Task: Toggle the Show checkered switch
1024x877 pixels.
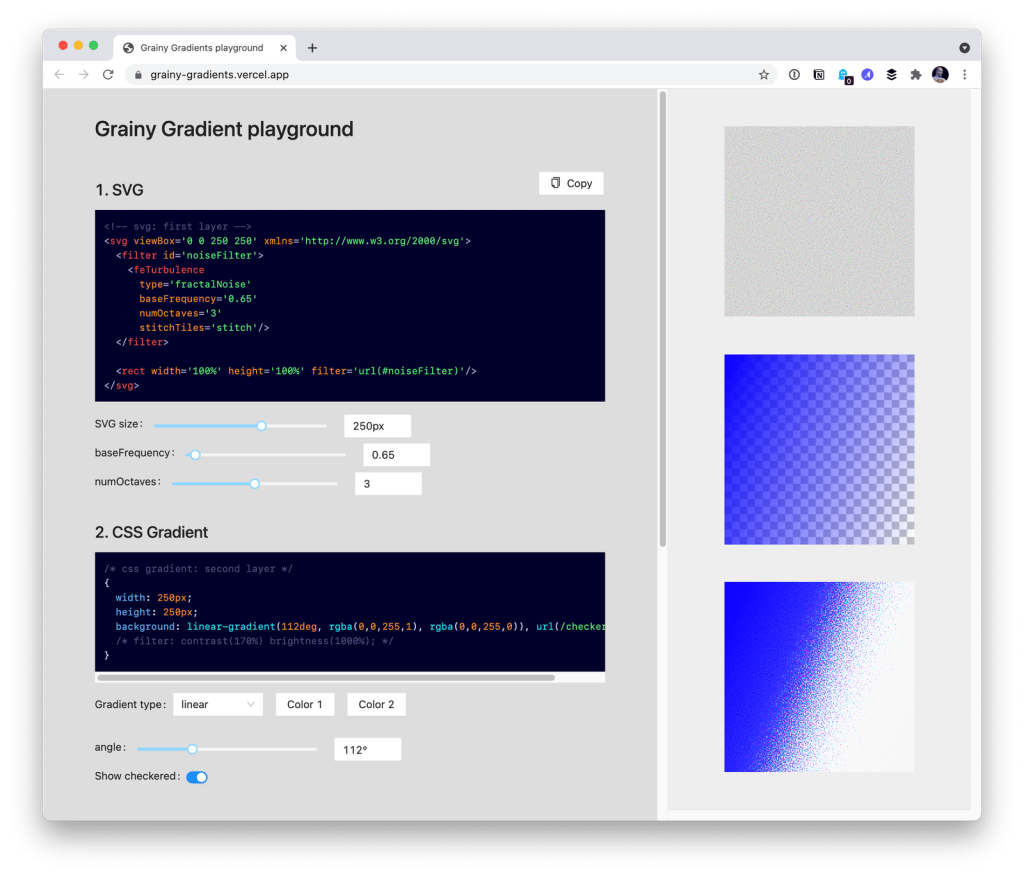Action: pos(197,777)
